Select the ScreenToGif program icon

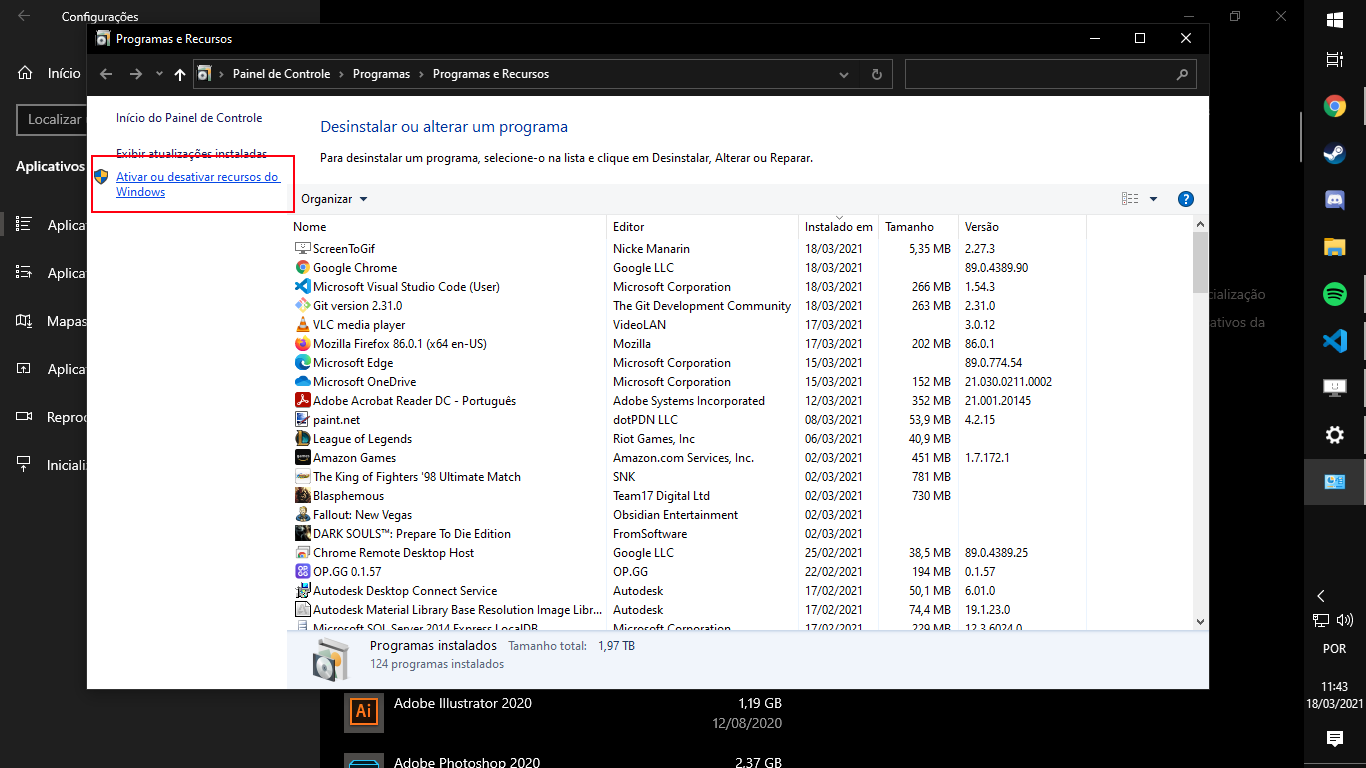[x=303, y=248]
